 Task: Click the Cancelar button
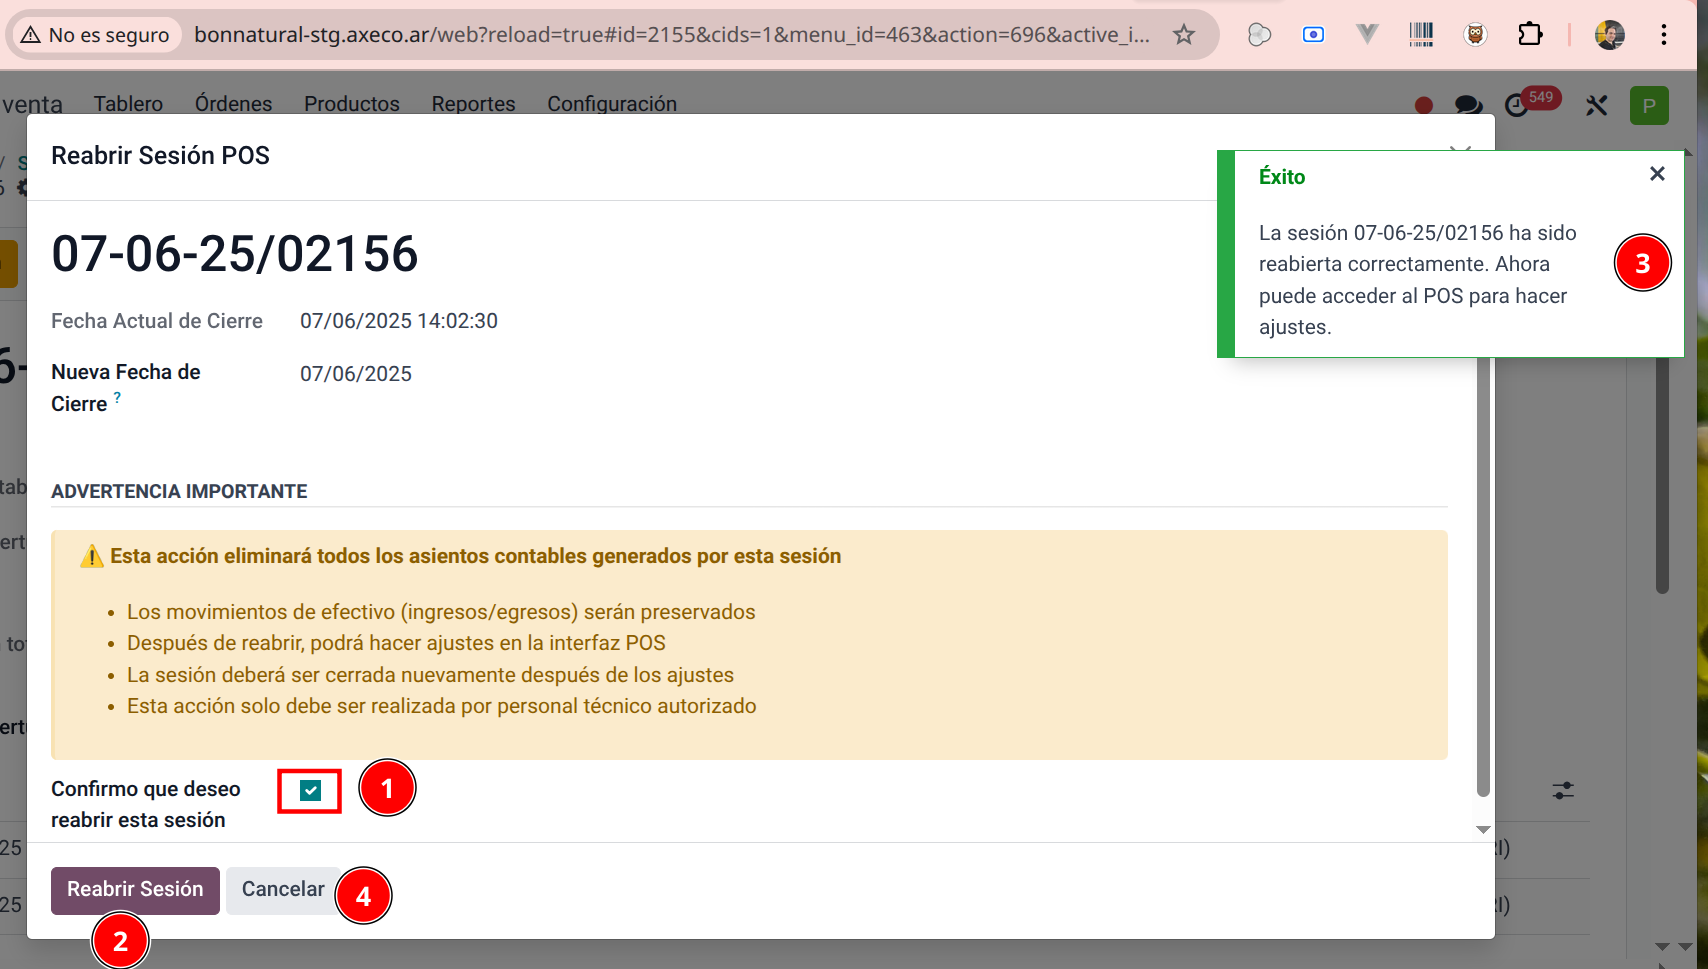tap(283, 890)
